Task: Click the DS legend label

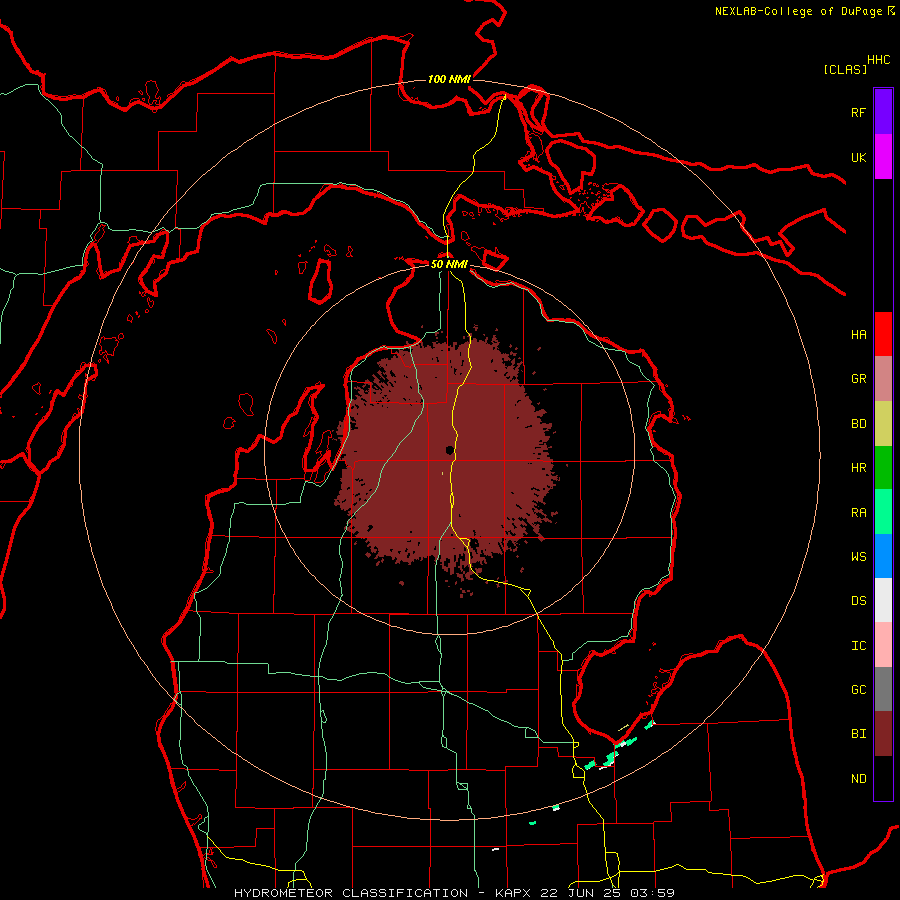Action: click(858, 601)
